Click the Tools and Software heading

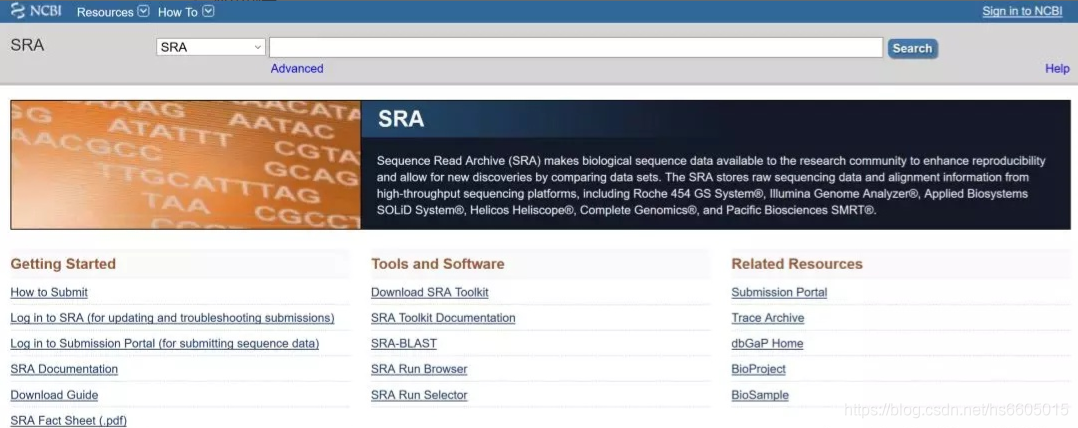[x=437, y=264]
